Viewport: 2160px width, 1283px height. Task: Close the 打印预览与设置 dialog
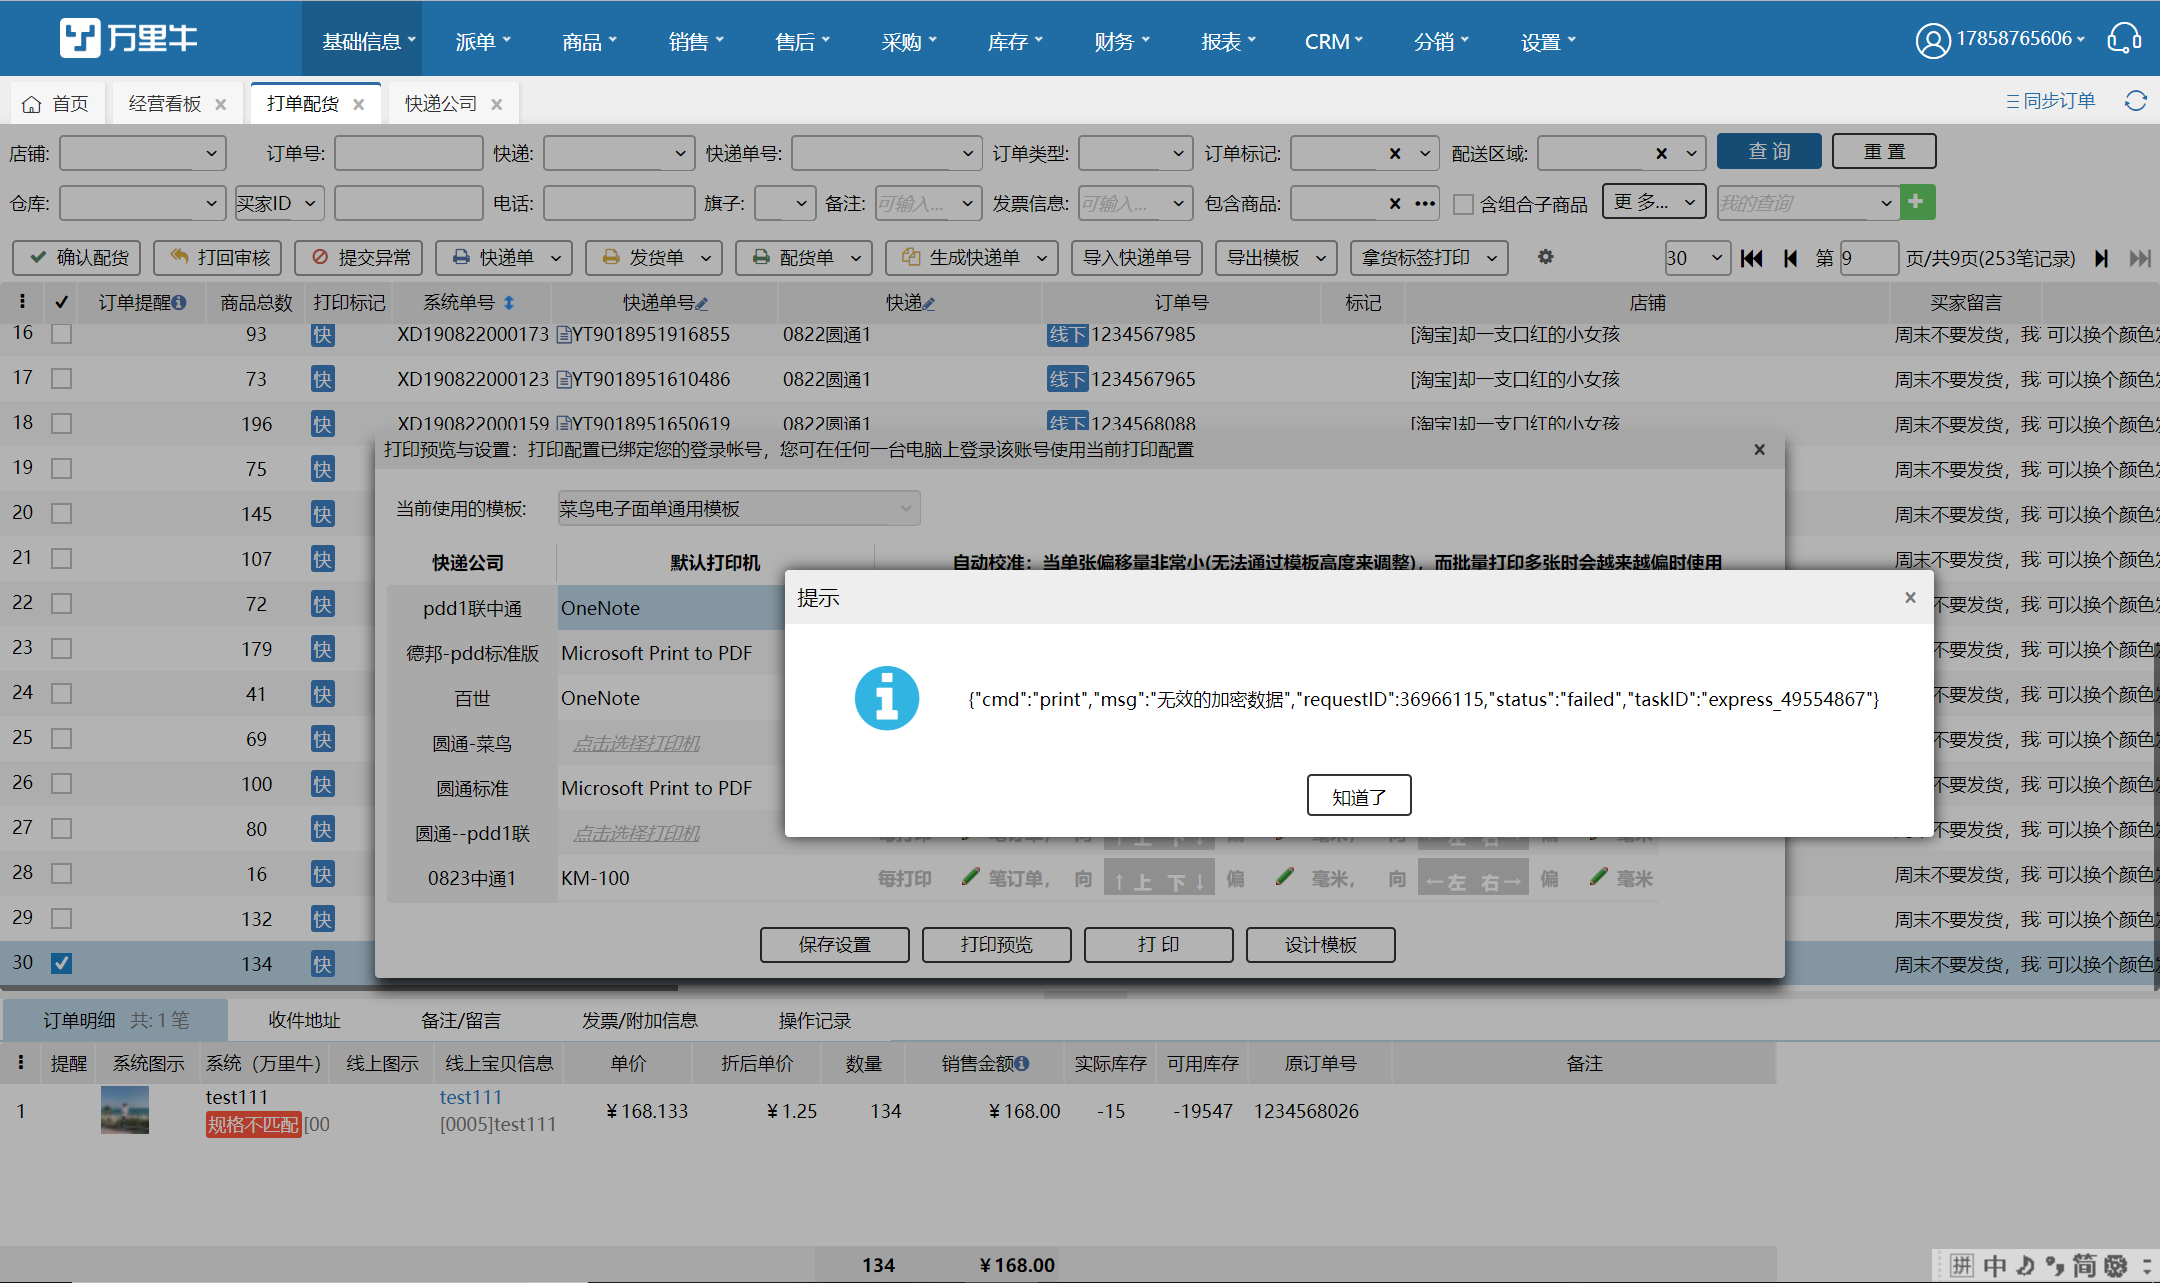pos(1759,449)
